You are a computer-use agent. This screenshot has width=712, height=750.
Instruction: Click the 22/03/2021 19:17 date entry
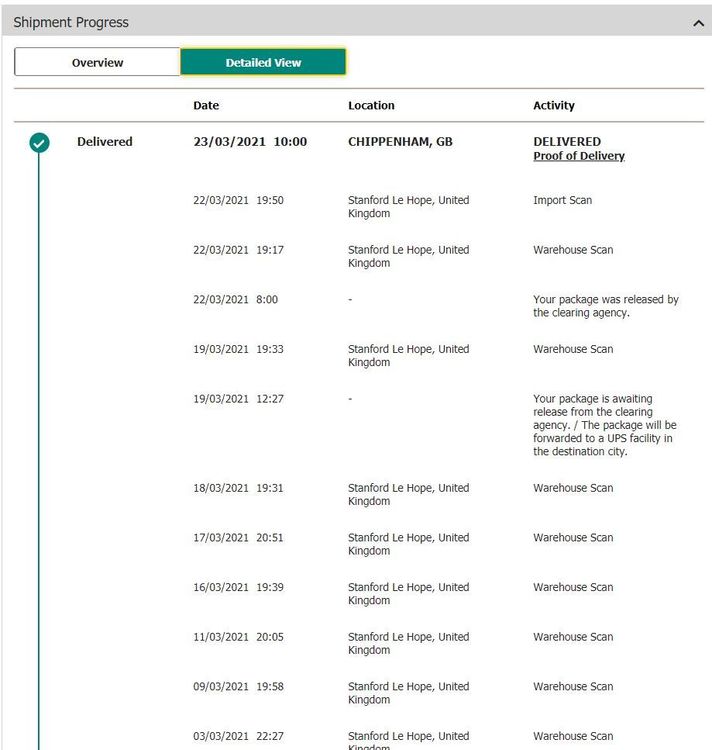(x=238, y=250)
